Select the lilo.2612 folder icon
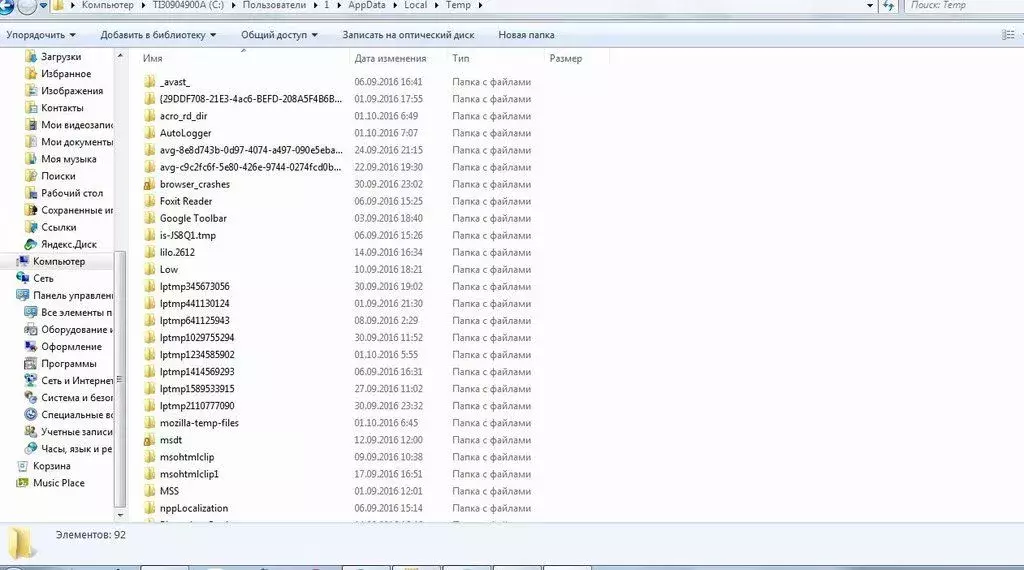The height and width of the screenshot is (570, 1024). pyautogui.click(x=150, y=252)
